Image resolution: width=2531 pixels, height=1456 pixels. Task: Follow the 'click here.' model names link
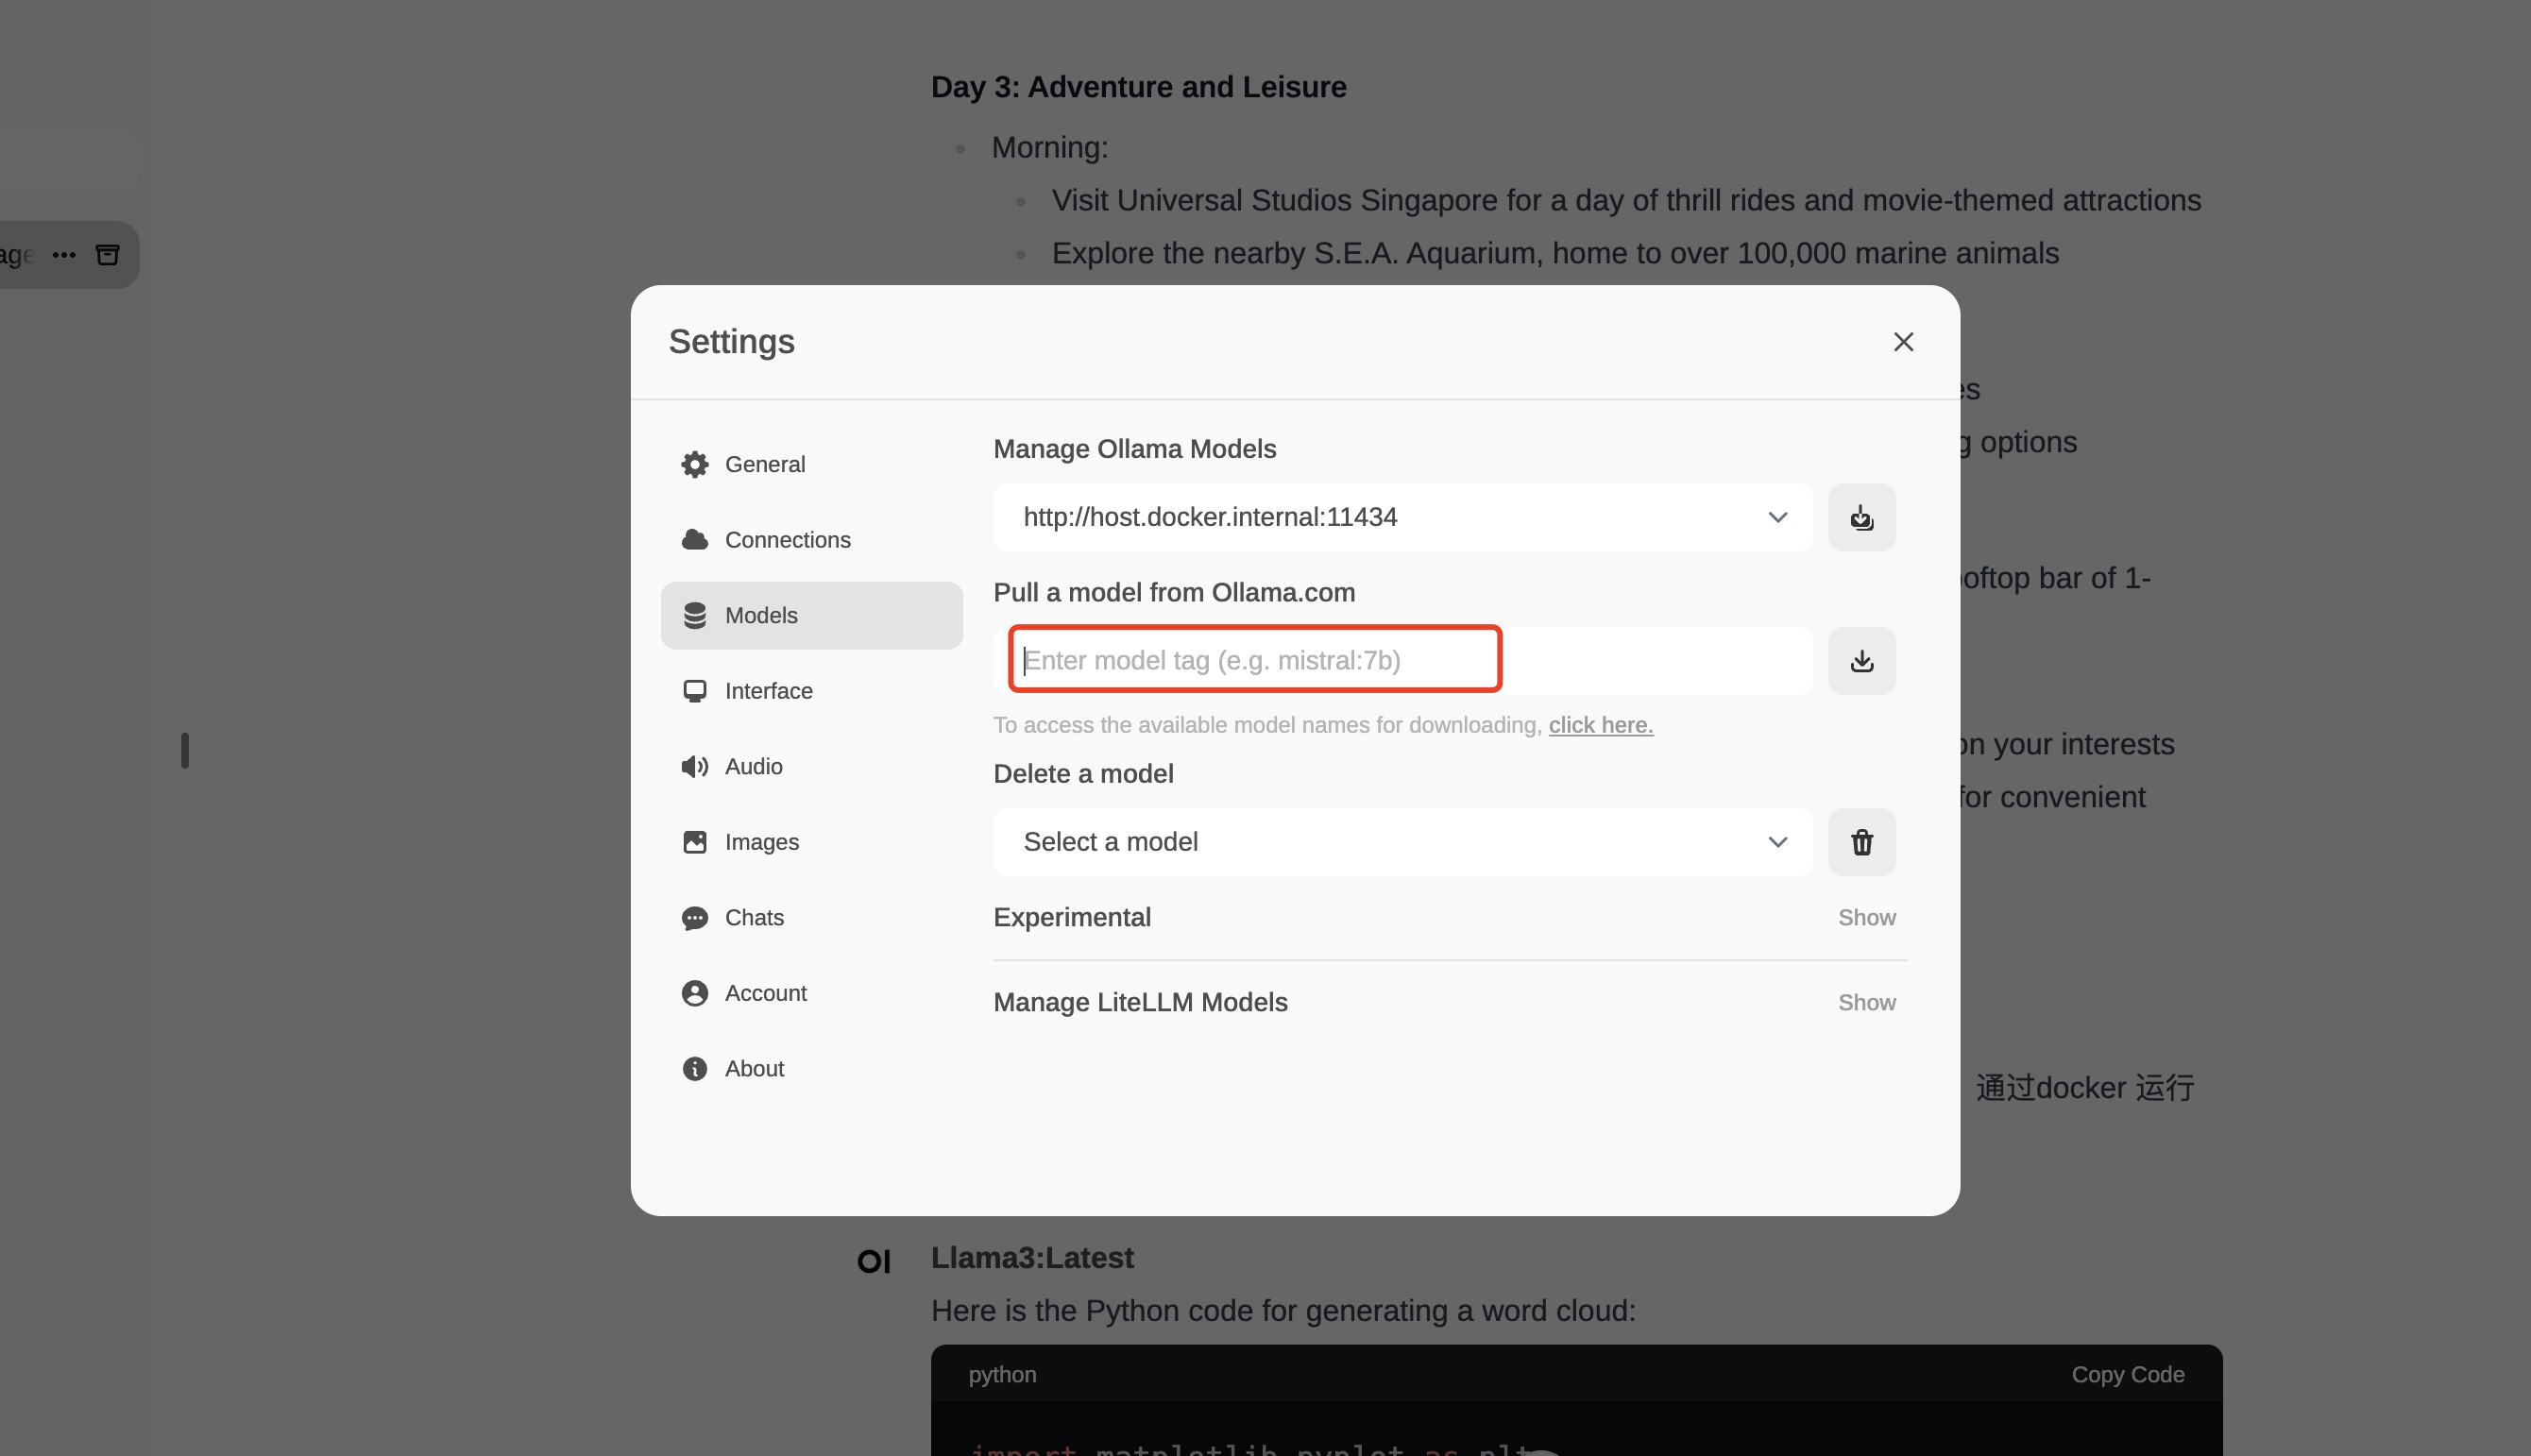(x=1600, y=725)
